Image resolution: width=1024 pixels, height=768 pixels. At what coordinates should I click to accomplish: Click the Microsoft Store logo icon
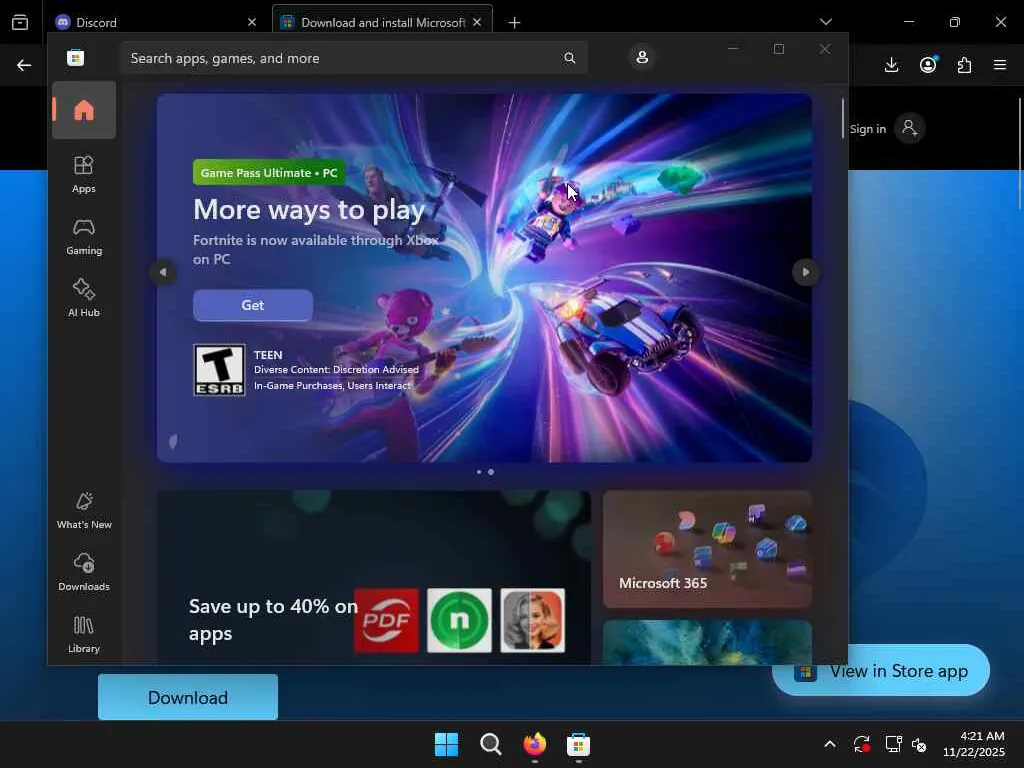[x=76, y=58]
